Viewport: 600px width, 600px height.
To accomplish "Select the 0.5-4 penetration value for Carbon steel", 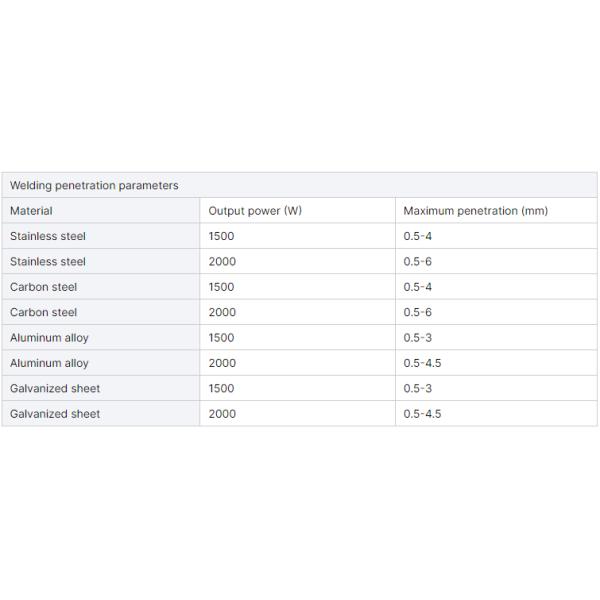I will (417, 287).
